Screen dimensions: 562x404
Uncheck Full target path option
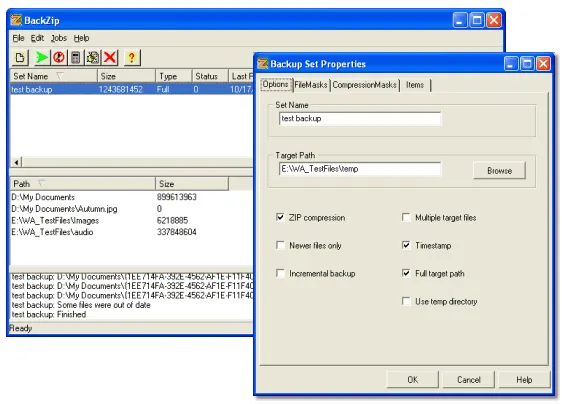(x=406, y=273)
